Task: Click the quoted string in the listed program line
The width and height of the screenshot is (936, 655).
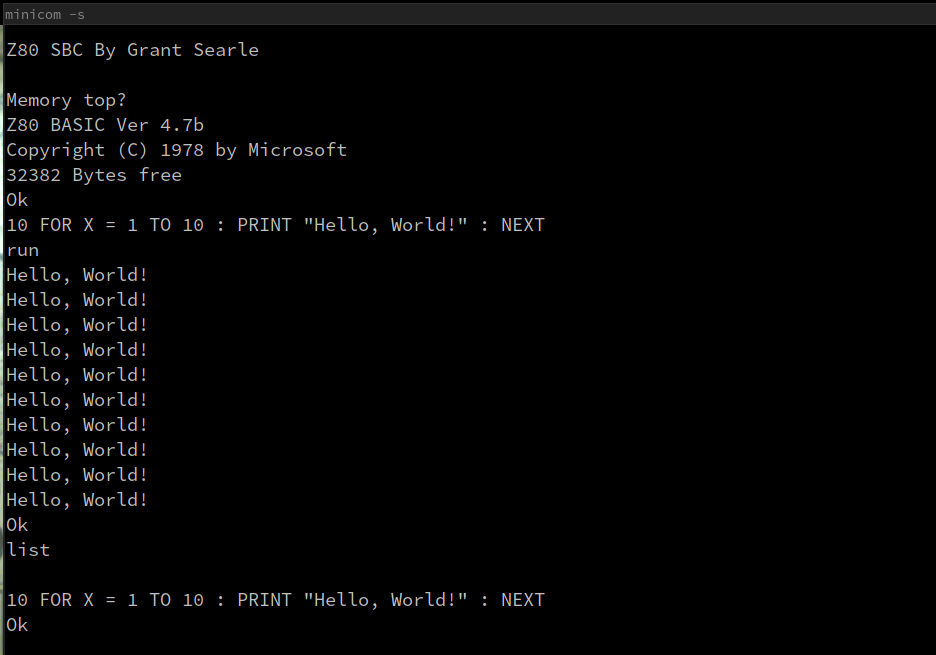Action: point(385,600)
